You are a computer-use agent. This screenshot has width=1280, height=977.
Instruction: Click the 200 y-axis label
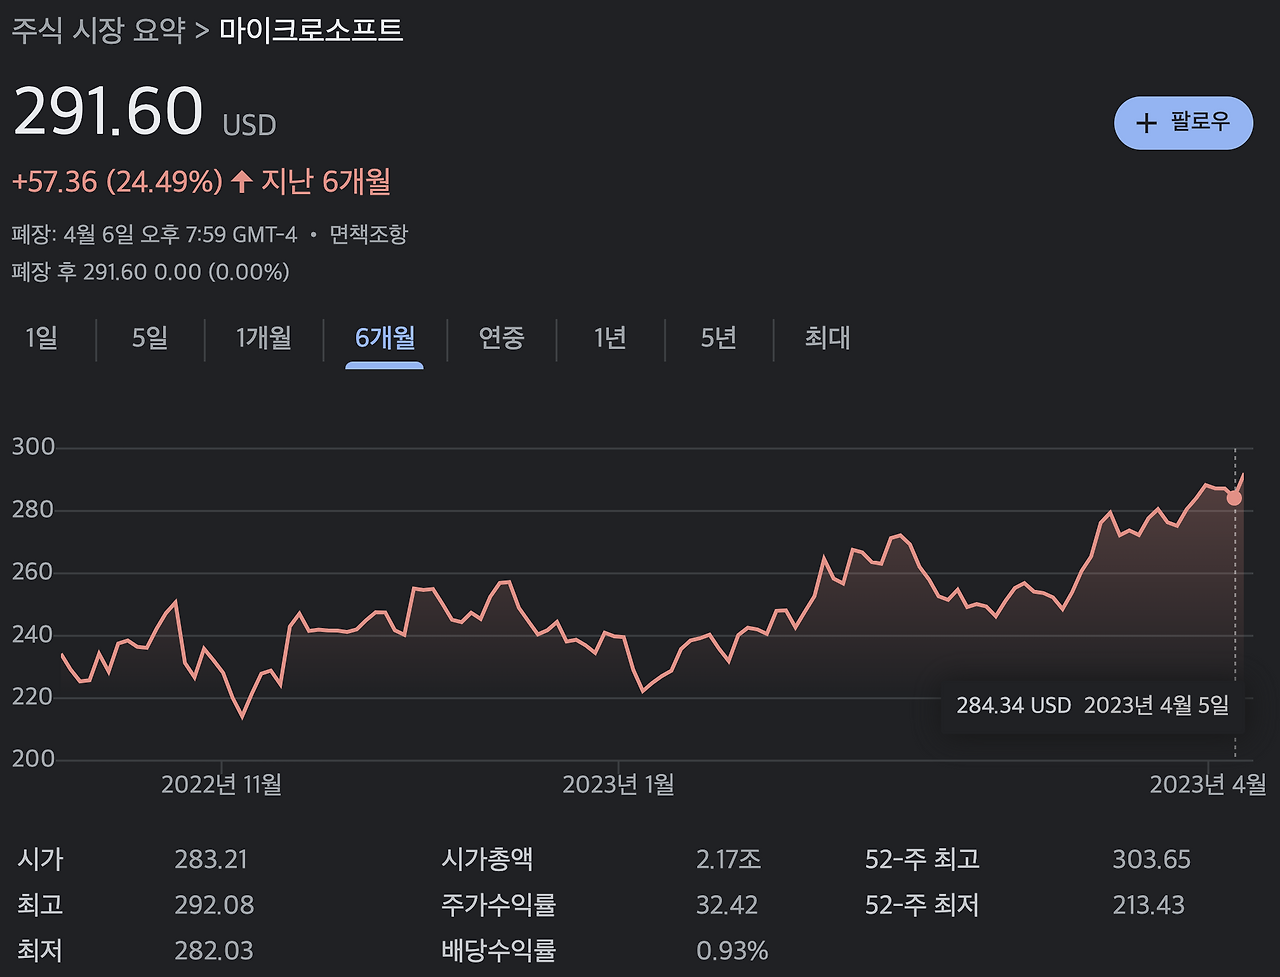click(33, 759)
